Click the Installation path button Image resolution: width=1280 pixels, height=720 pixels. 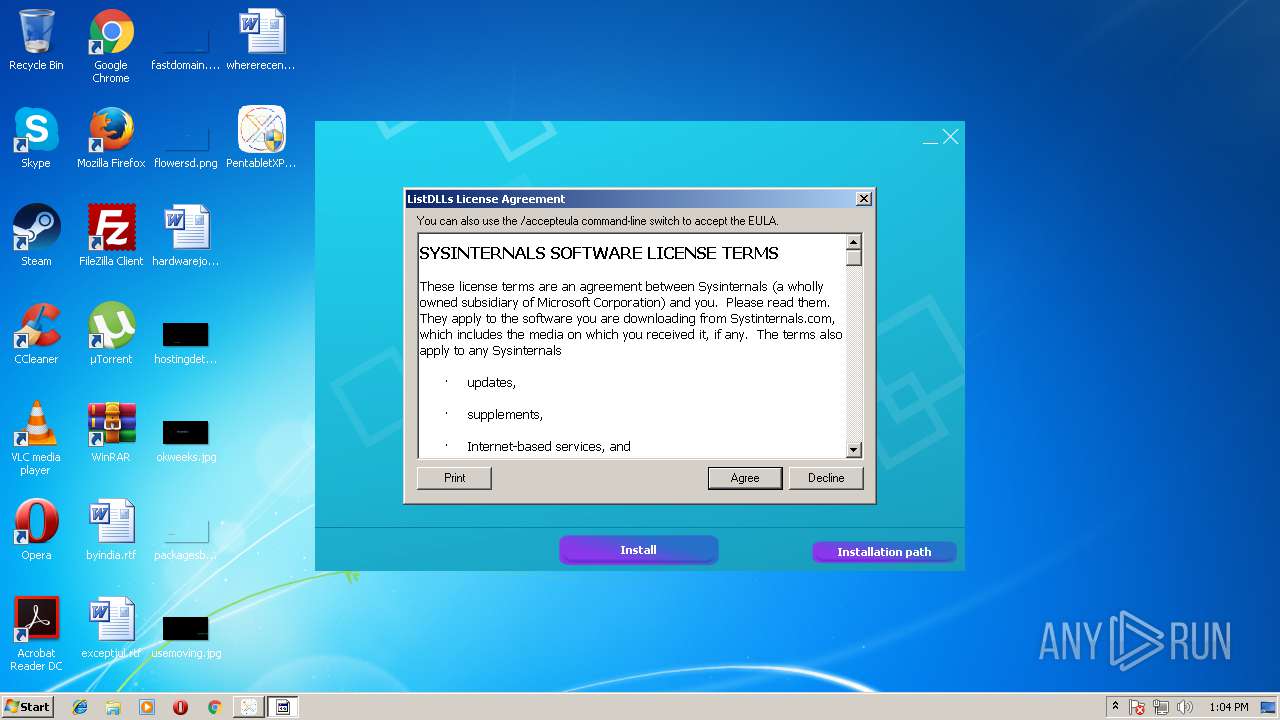point(884,552)
